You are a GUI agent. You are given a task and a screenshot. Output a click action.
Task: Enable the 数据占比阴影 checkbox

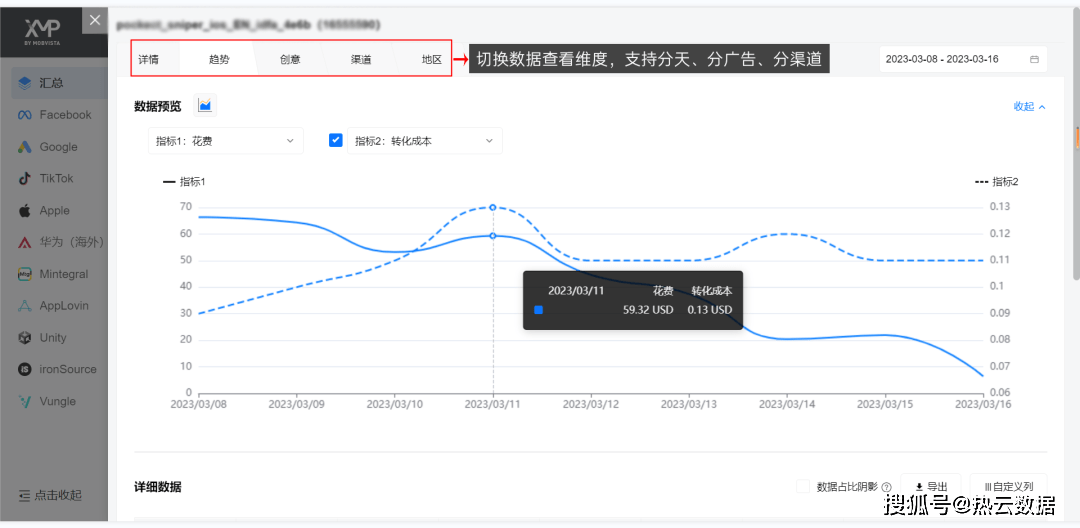point(802,487)
